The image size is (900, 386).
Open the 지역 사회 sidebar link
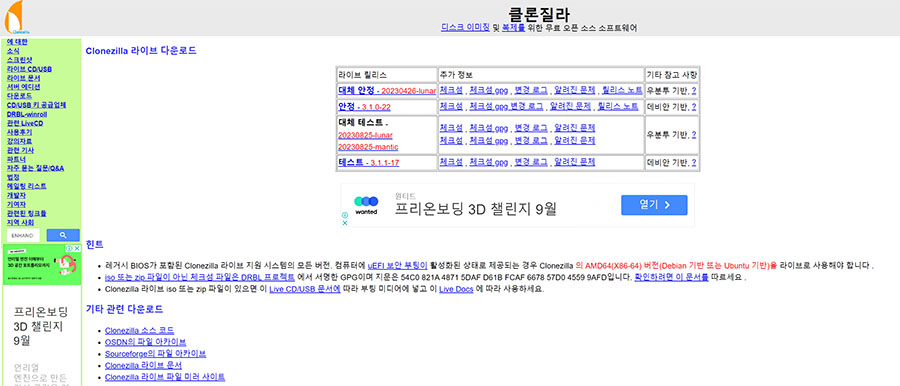(21, 222)
